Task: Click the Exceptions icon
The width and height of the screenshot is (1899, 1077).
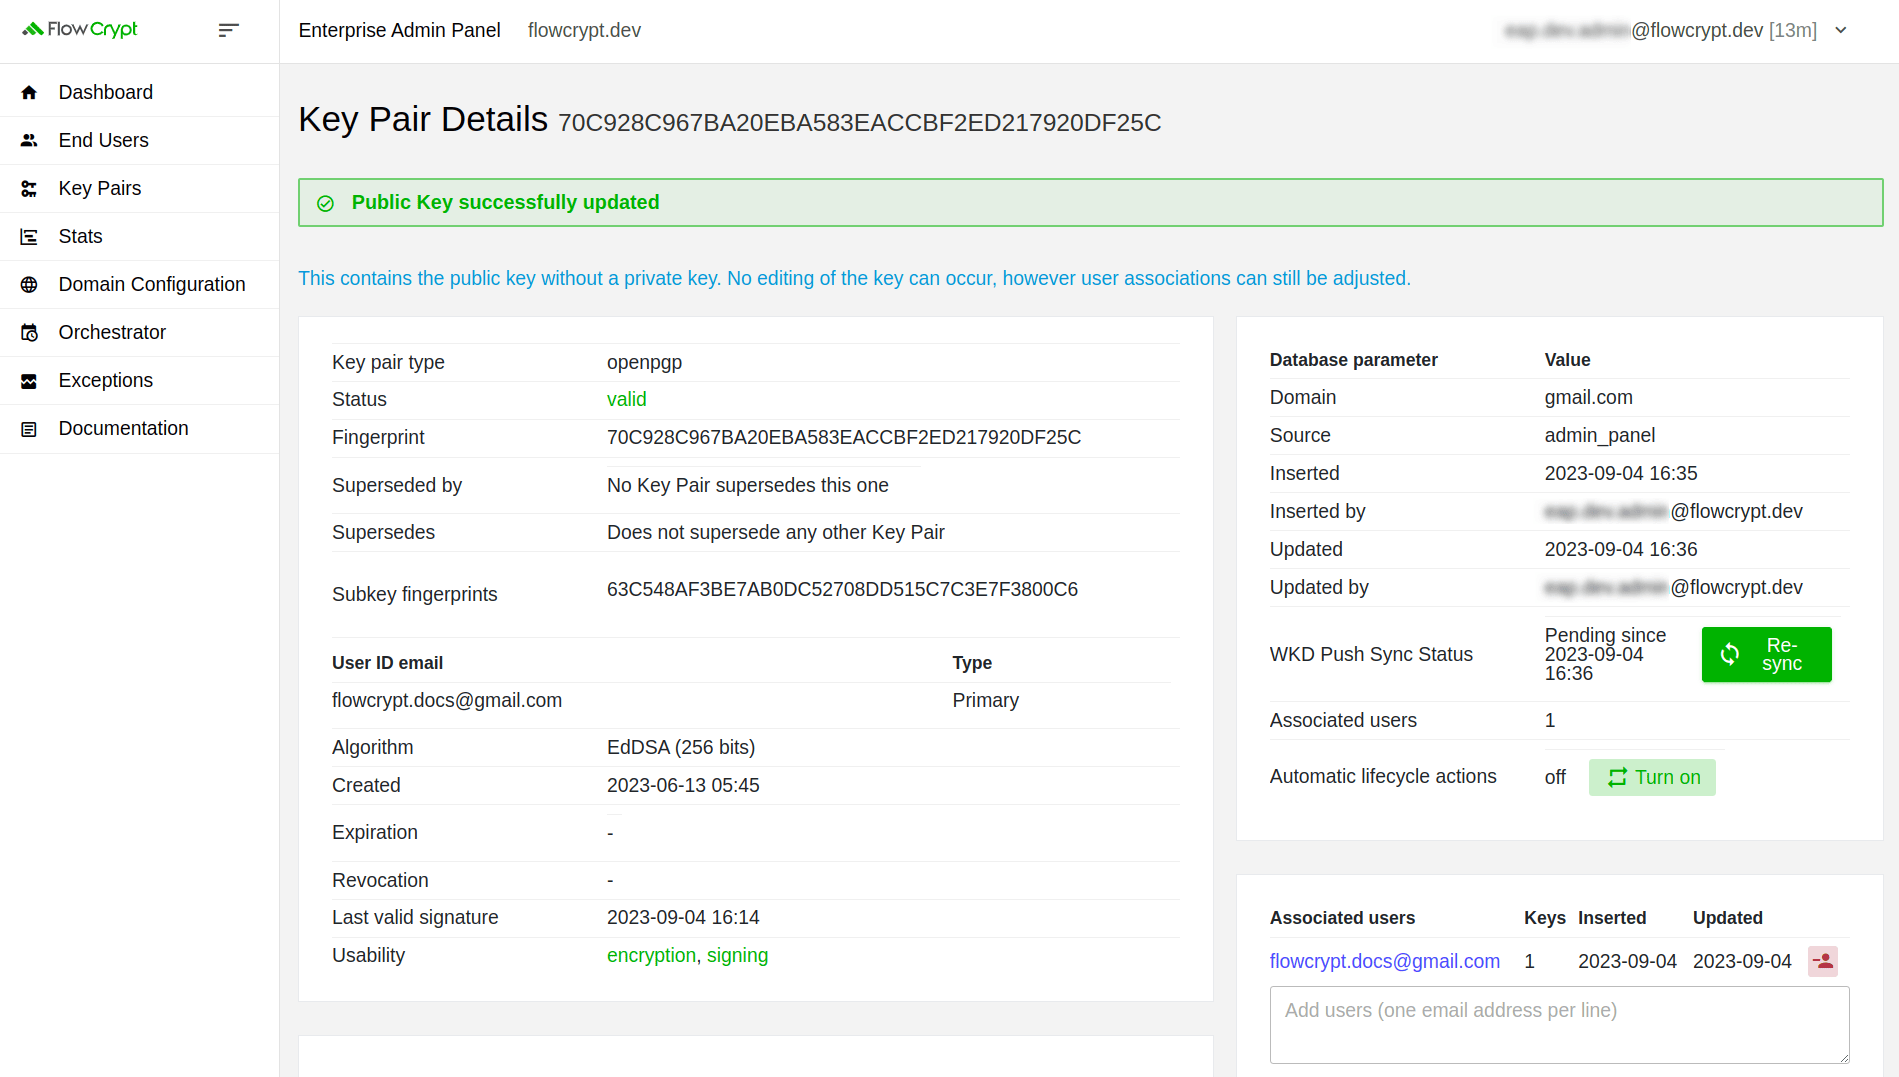Action: [x=29, y=380]
